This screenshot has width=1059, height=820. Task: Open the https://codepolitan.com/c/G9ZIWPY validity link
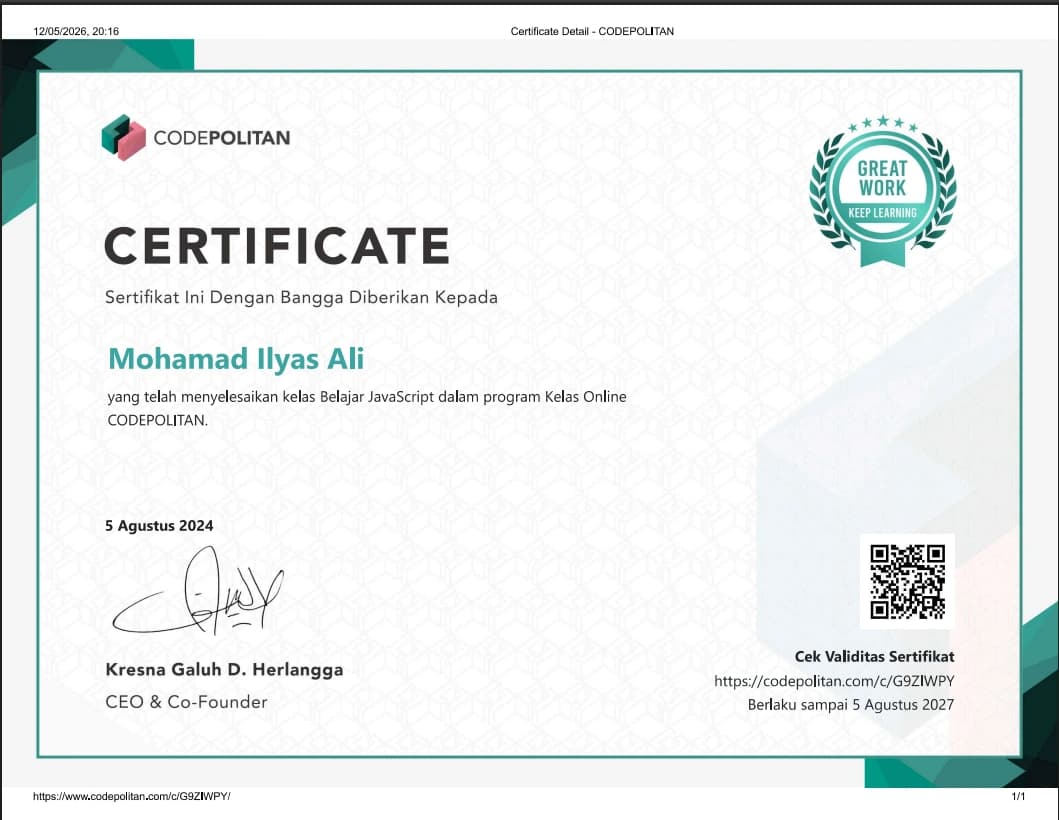click(834, 681)
